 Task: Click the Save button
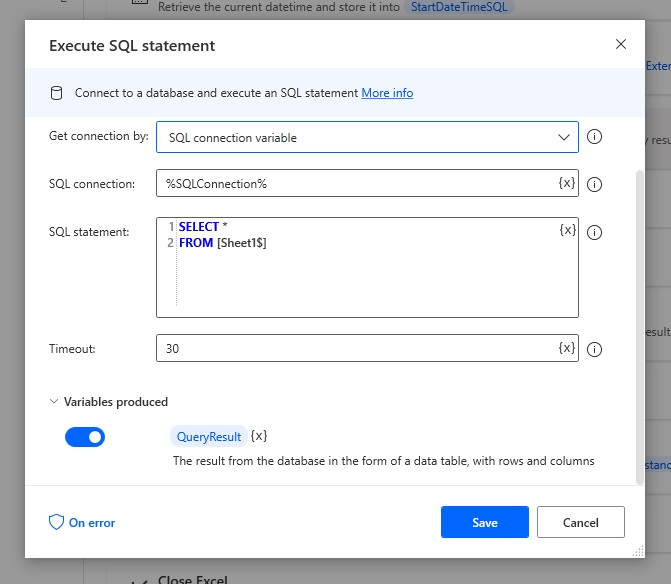[485, 522]
